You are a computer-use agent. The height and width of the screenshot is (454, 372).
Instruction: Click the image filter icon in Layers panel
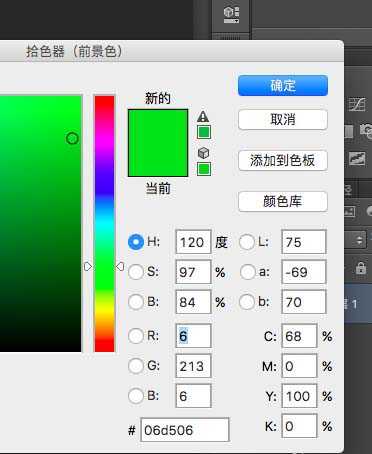[x=349, y=211]
